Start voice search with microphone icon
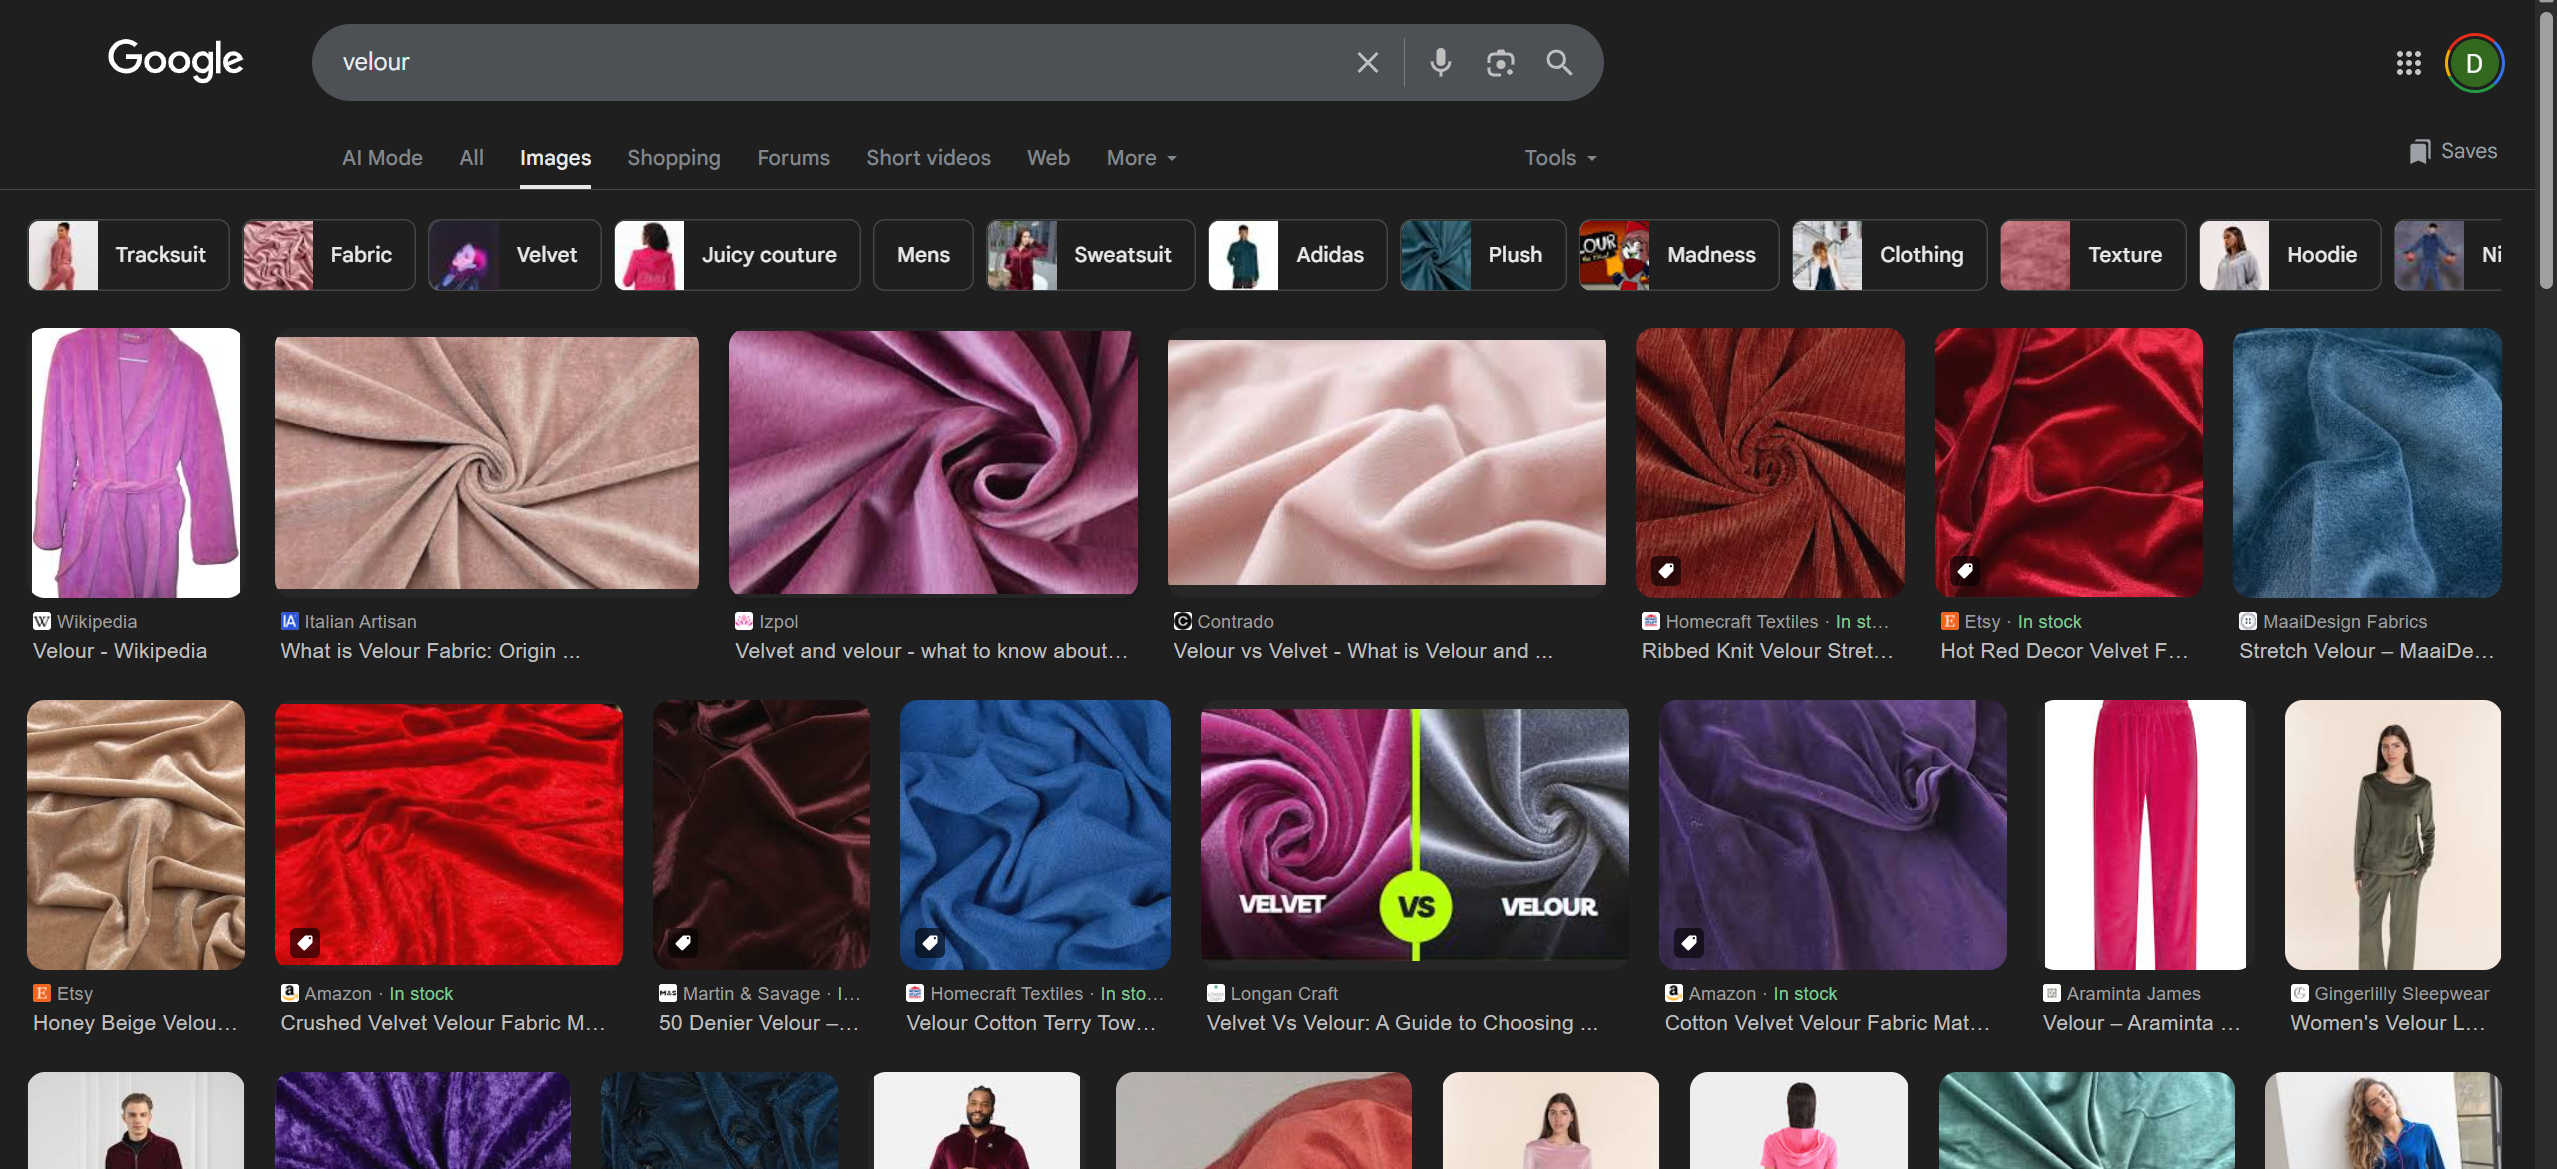Viewport: 2557px width, 1169px height. 1440,63
